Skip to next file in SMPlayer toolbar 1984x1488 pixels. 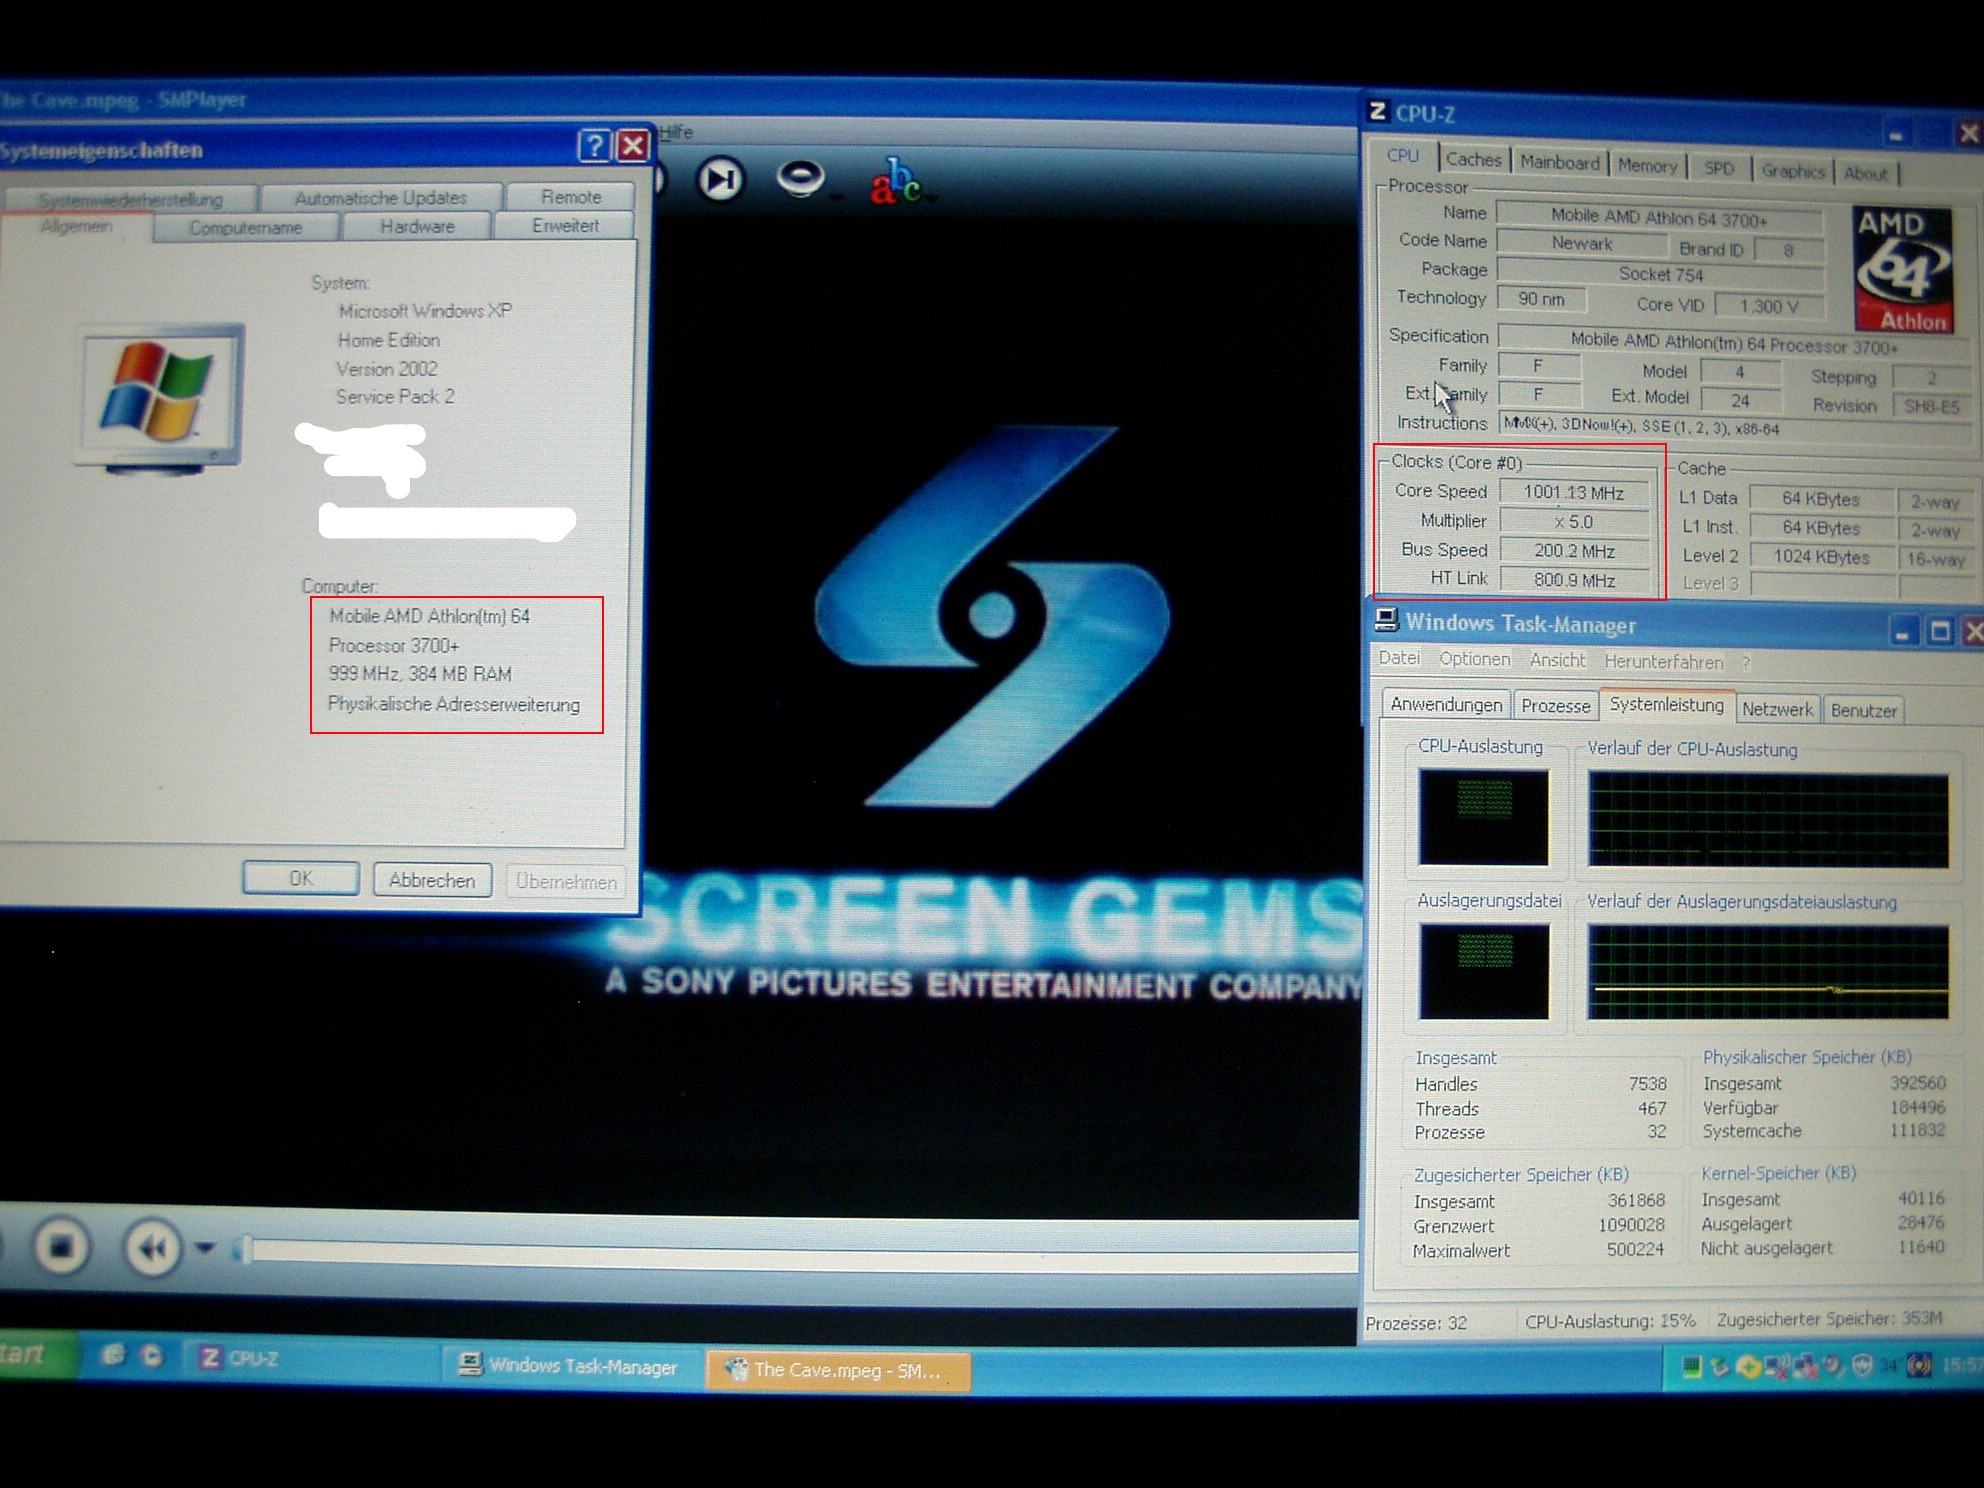click(721, 179)
